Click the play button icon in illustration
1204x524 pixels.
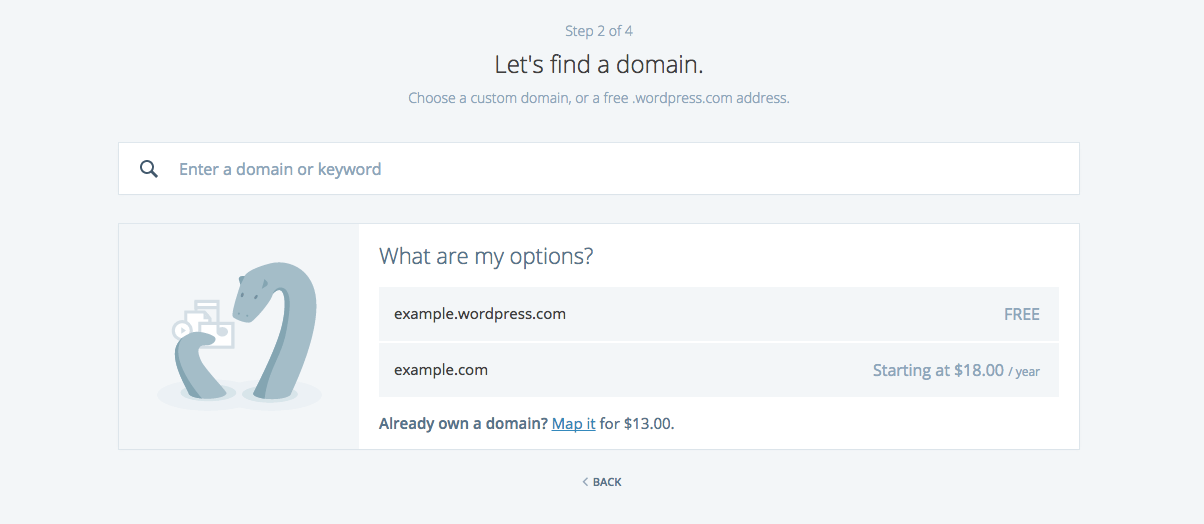click(x=182, y=329)
